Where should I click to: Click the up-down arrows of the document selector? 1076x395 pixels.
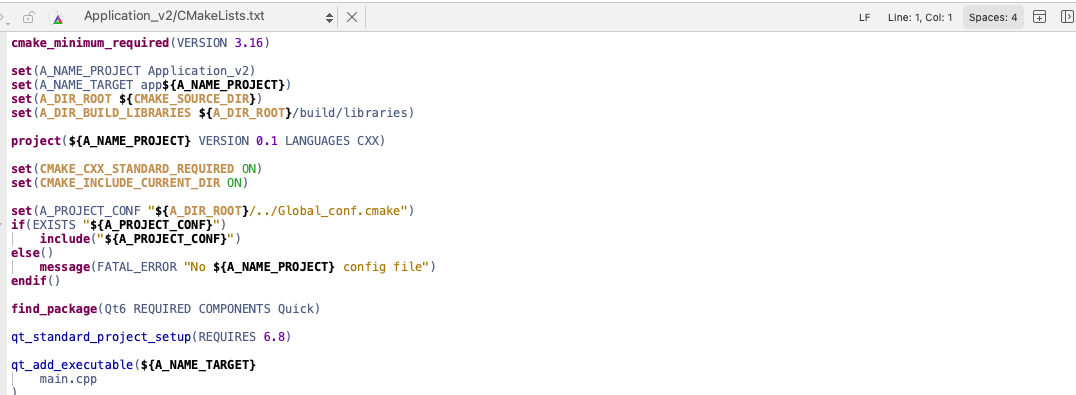[x=329, y=17]
